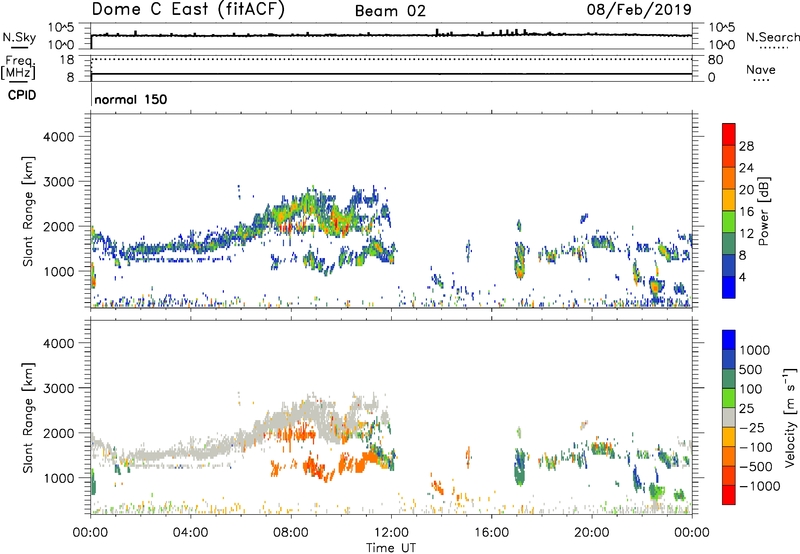Viewport: 800px width, 554px height.
Task: Click the '16:00' time axis label
Action: [491, 533]
